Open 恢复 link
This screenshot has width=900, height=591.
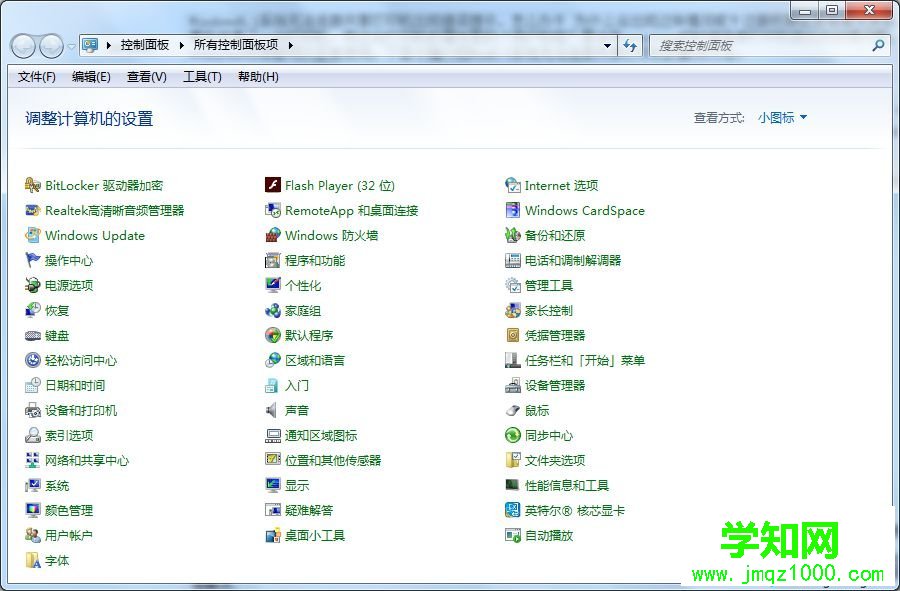click(x=57, y=310)
